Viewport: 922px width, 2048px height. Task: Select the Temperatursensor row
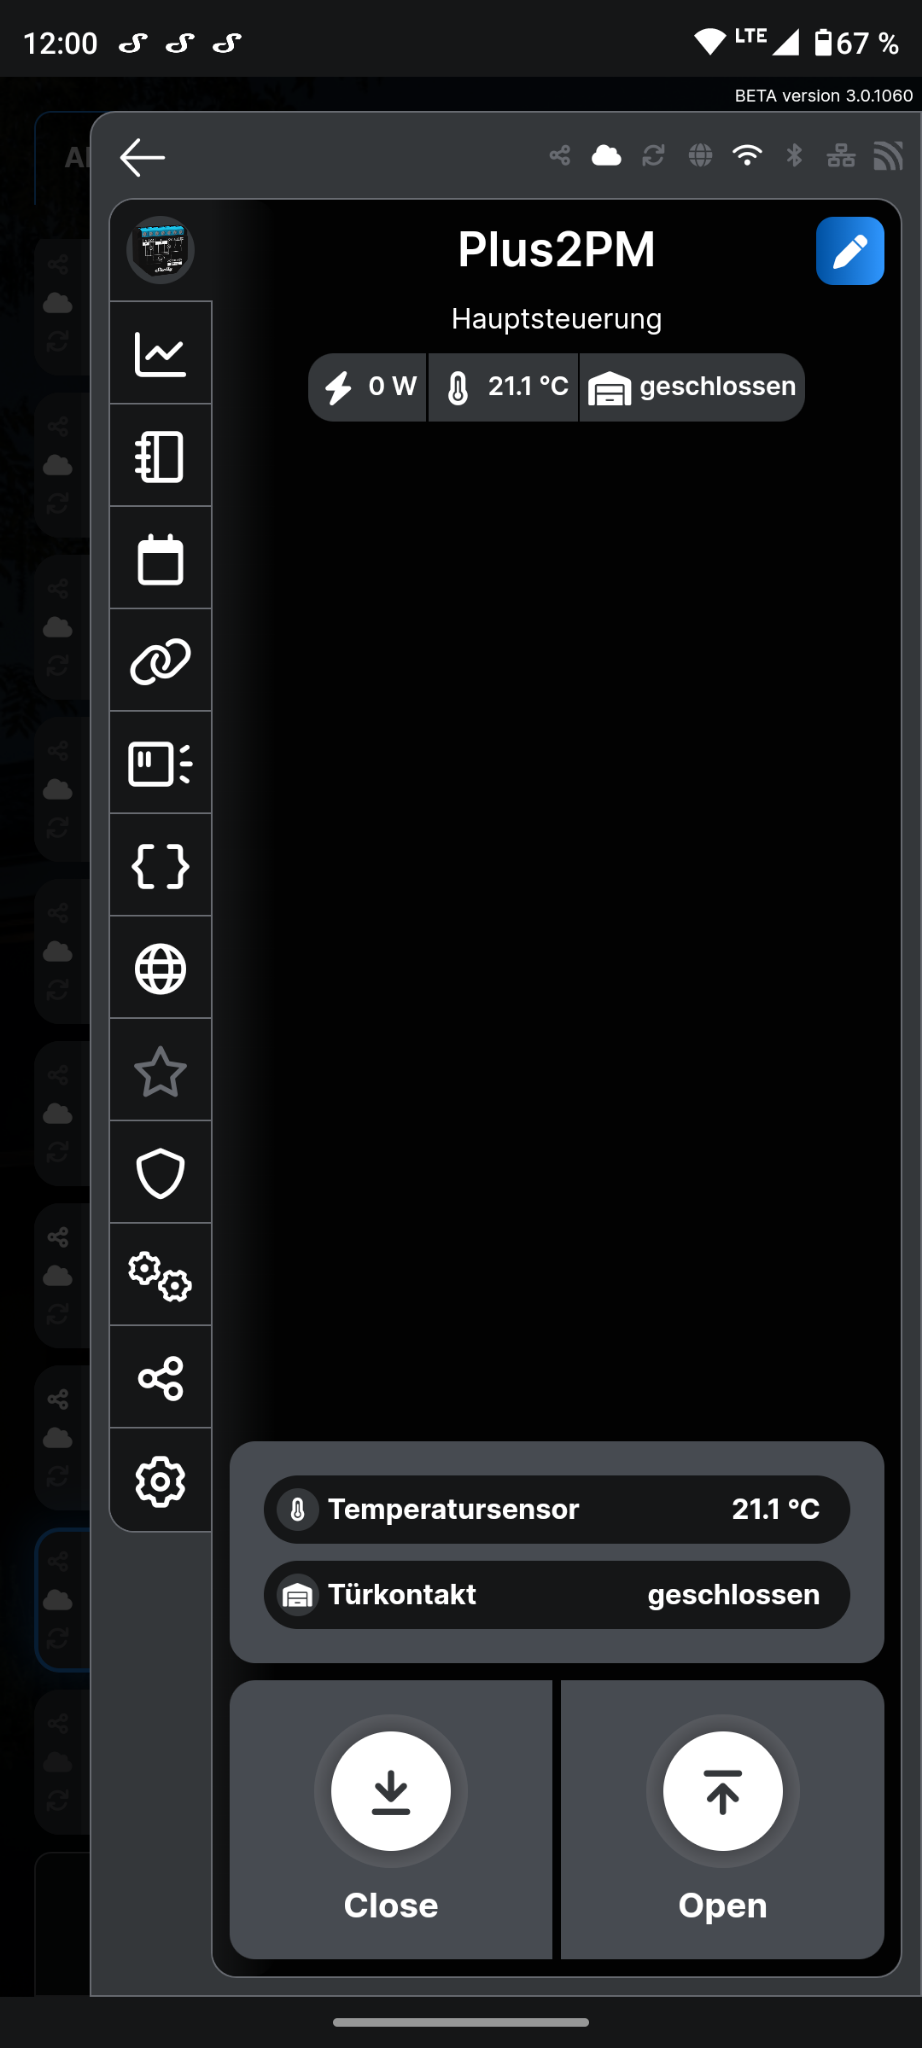tap(557, 1509)
